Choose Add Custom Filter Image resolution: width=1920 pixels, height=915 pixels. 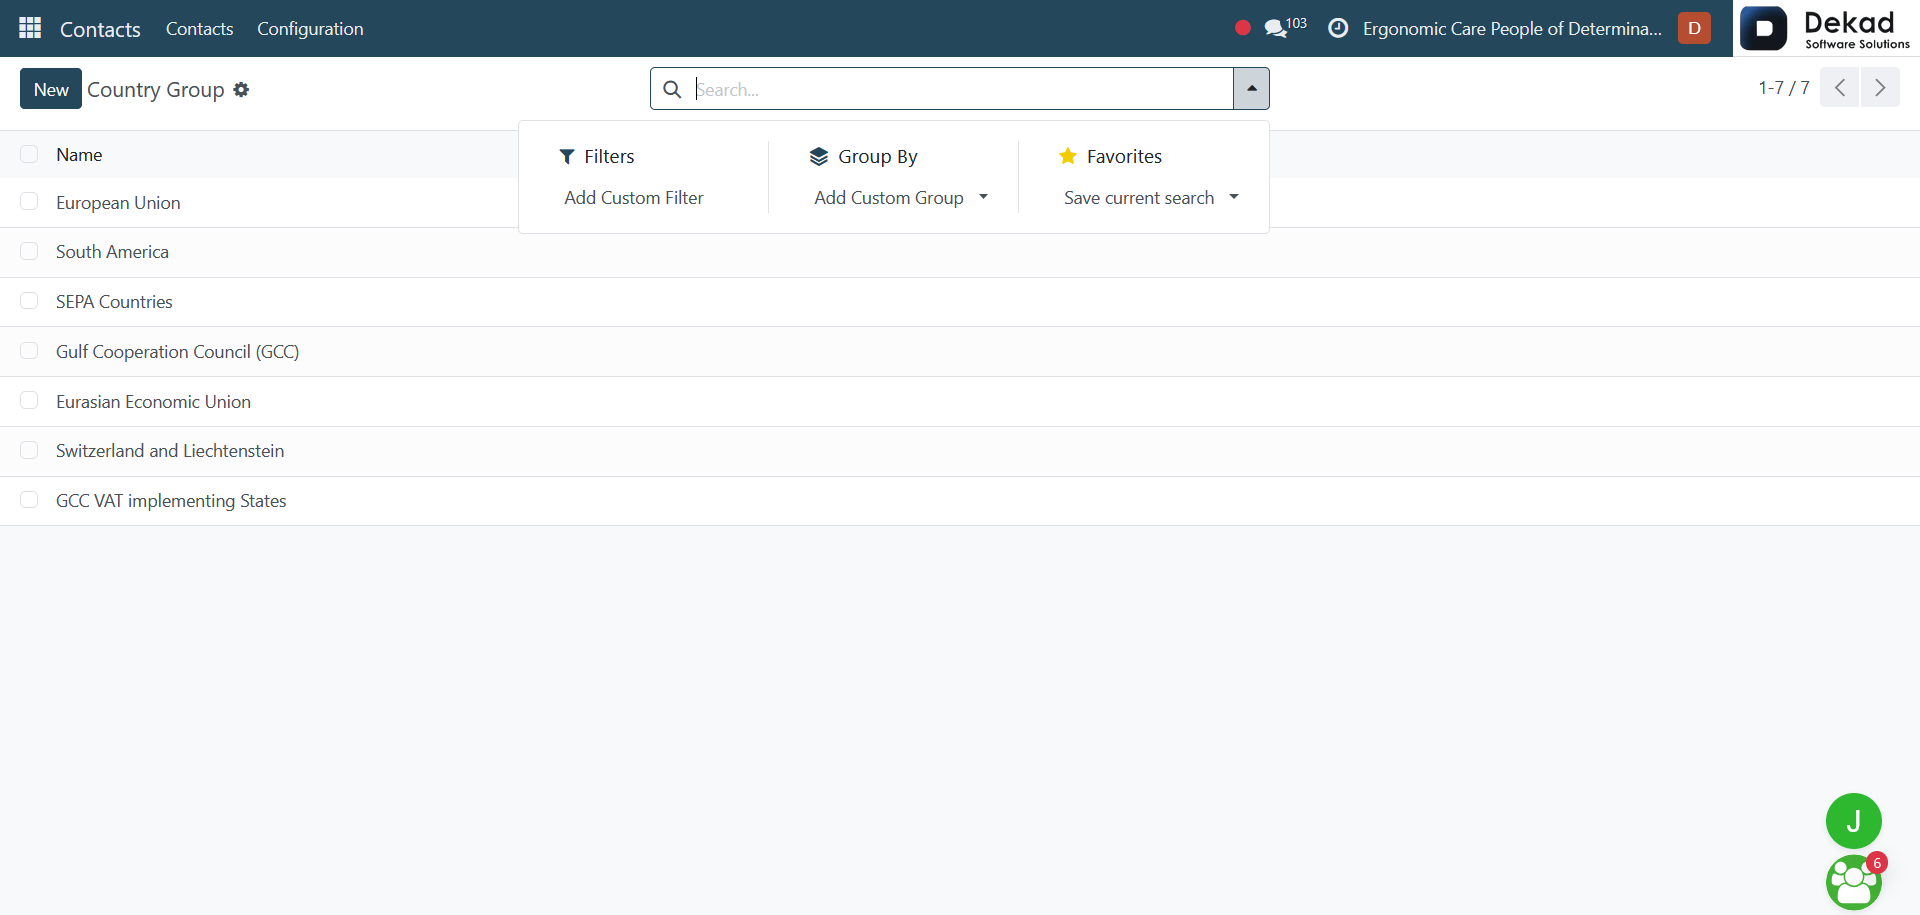[634, 197]
